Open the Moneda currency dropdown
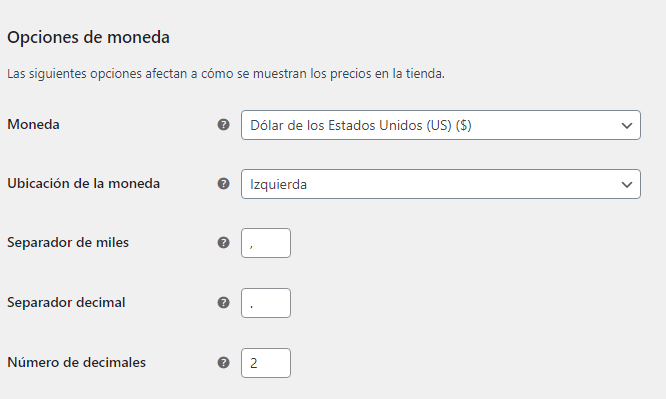 tap(441, 125)
